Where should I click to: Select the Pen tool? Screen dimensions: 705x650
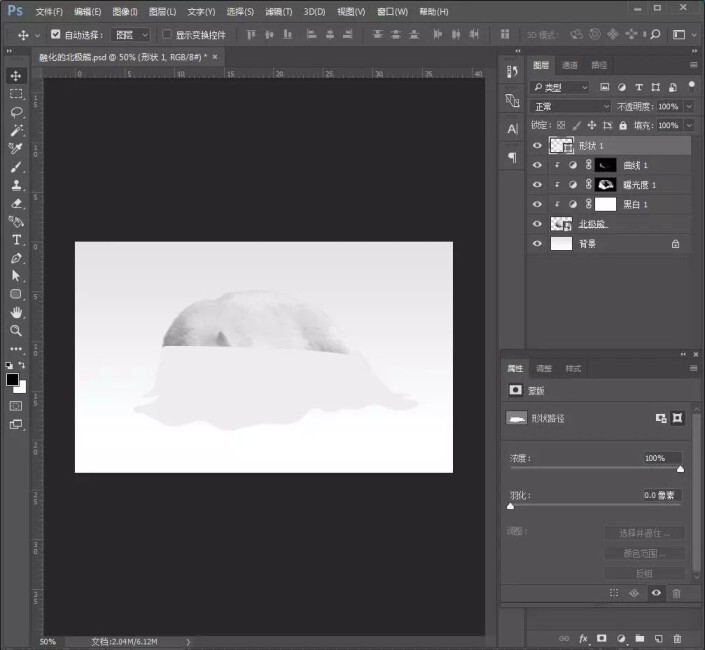pos(16,258)
